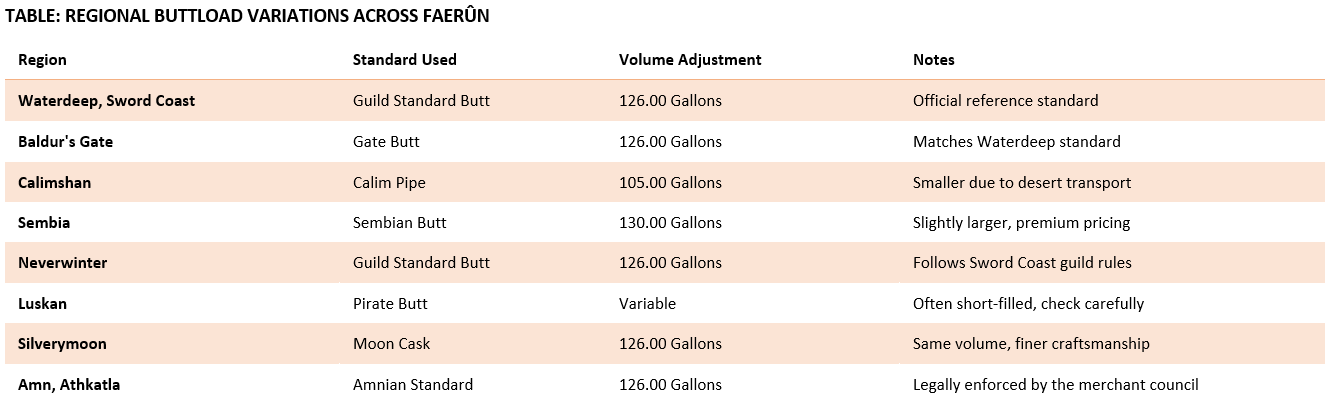The height and width of the screenshot is (407, 1333).
Task: Select the Moon Cask standard cell
Action: tap(391, 344)
